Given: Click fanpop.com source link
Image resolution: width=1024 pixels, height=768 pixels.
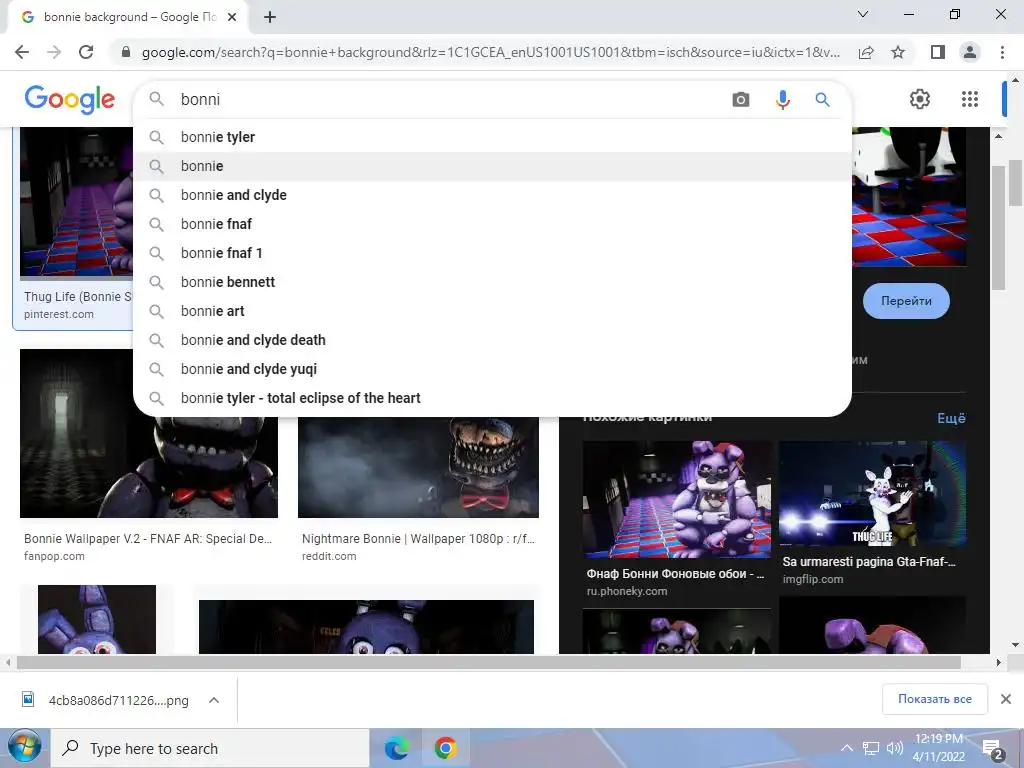Looking at the screenshot, I should click(54, 556).
